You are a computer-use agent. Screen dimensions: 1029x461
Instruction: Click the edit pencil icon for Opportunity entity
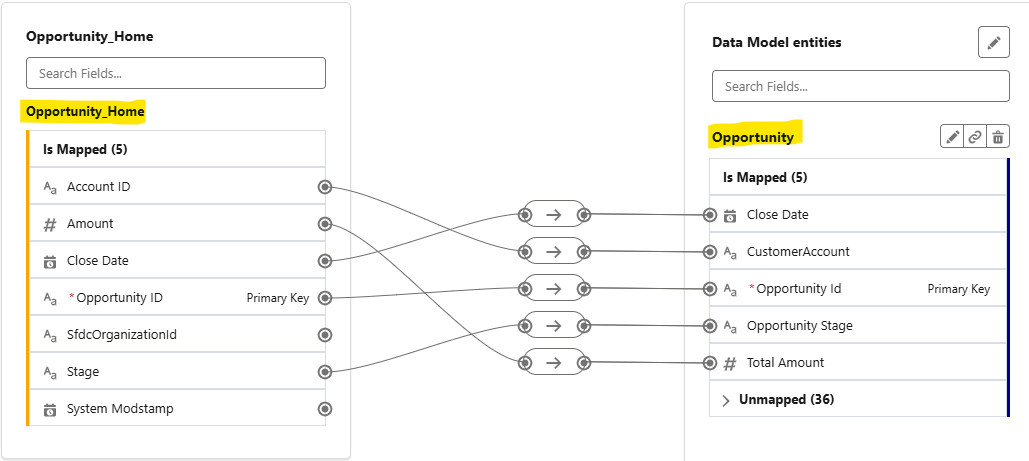point(952,137)
